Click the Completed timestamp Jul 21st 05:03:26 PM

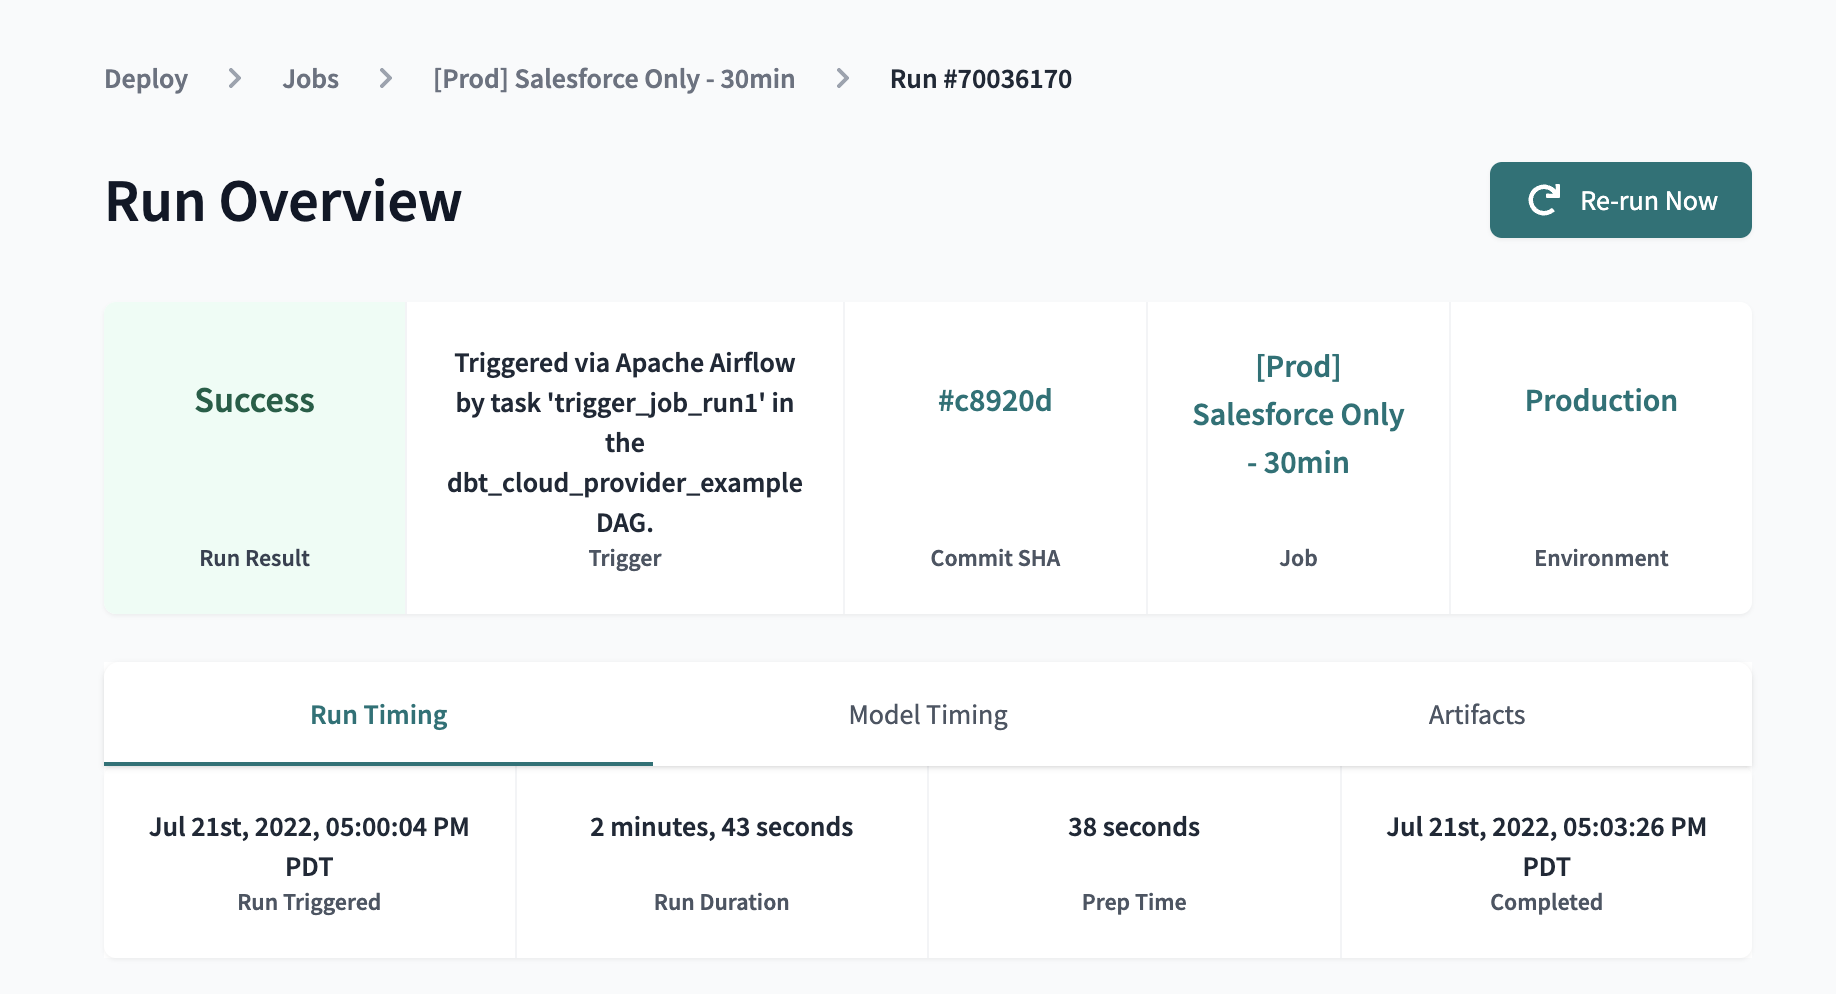coord(1546,847)
